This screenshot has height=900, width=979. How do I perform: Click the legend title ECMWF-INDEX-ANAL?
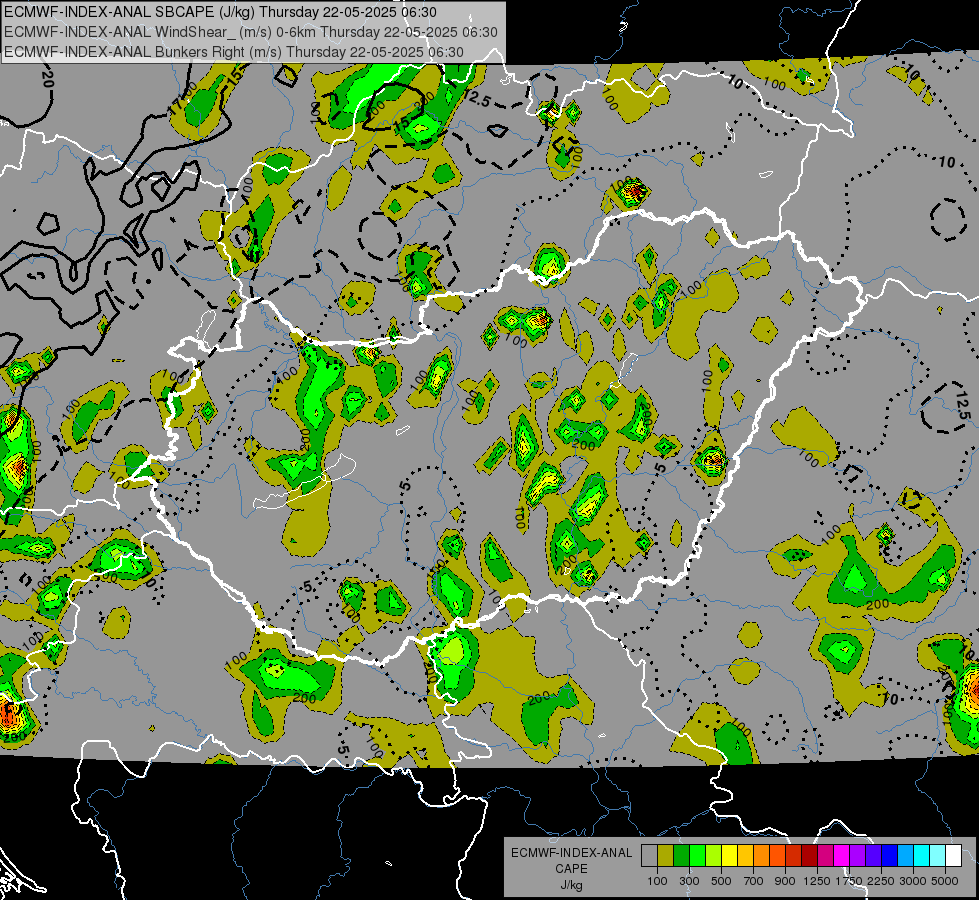[571, 853]
